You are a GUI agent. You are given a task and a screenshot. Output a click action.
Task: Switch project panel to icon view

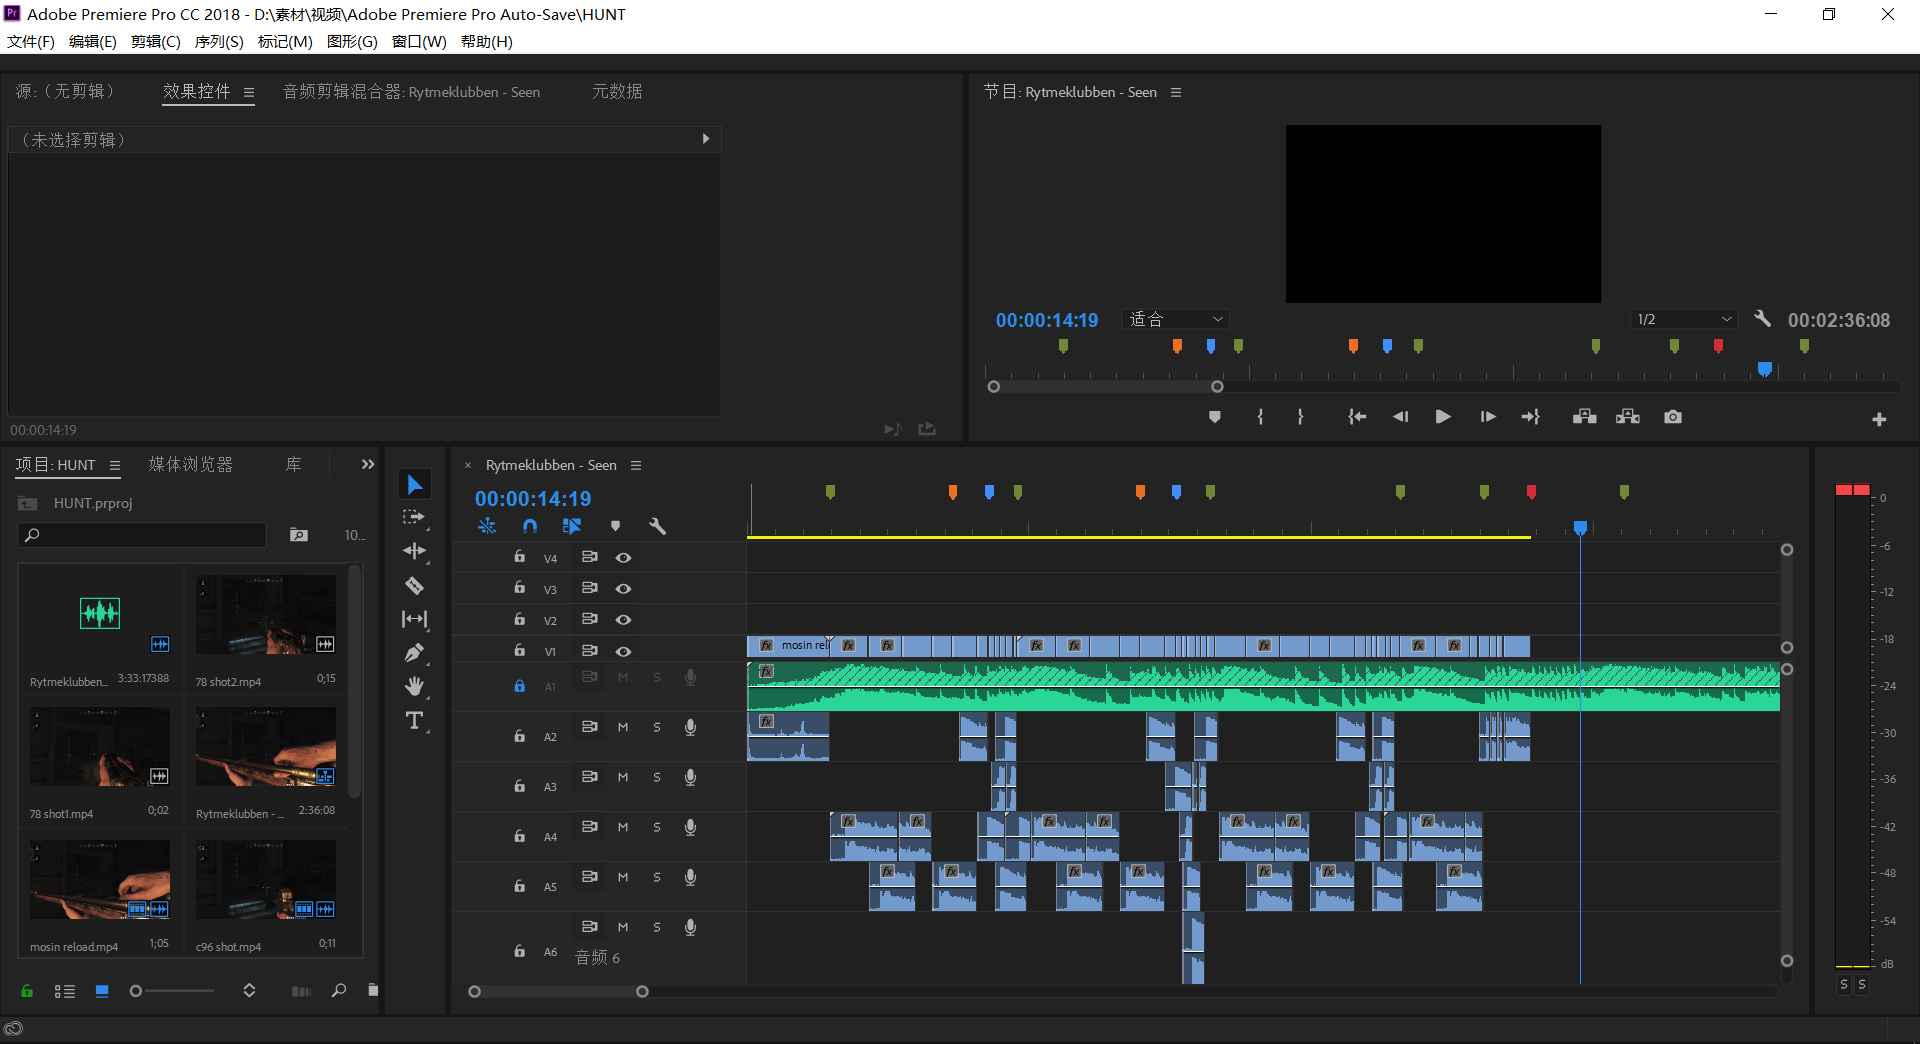(x=102, y=991)
